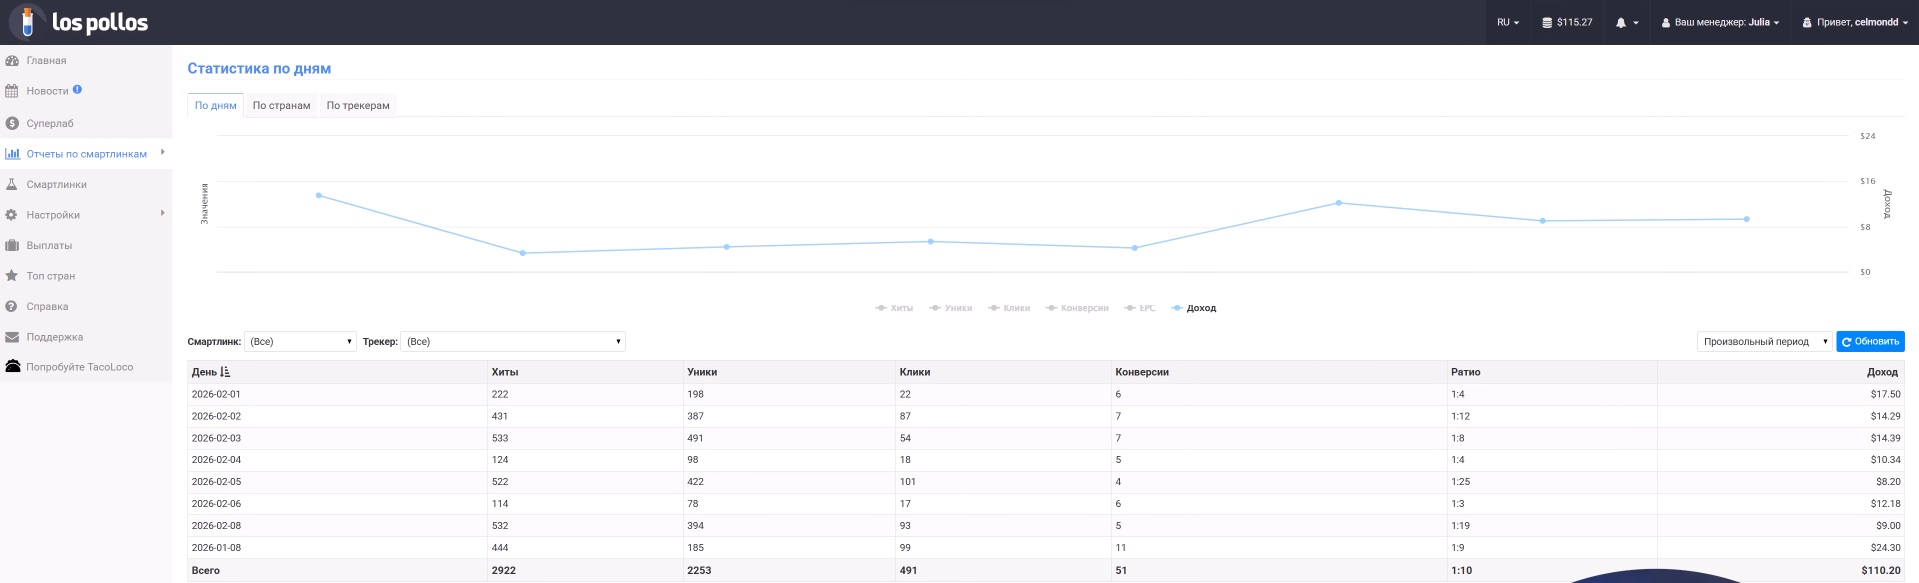Toggle EPC series in chart legend

click(1140, 308)
